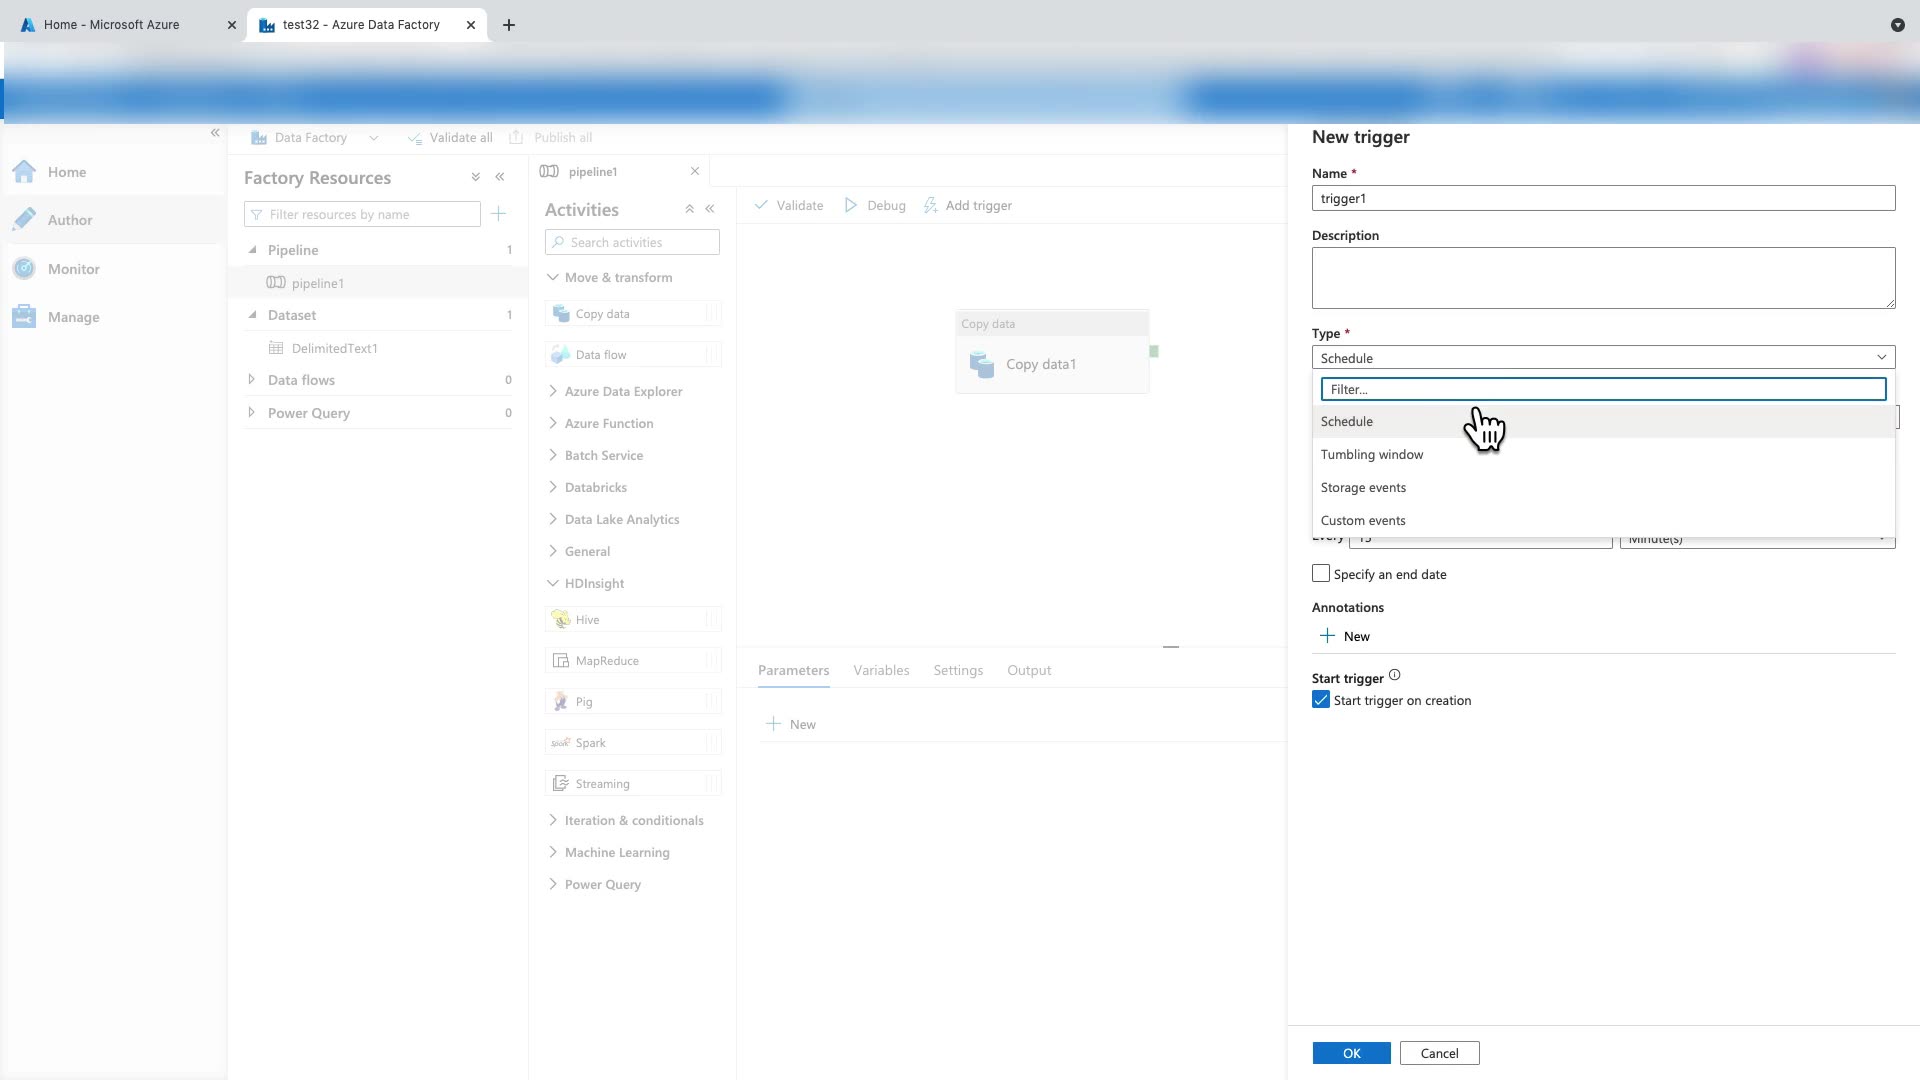The image size is (1920, 1080).
Task: Click the Manage toolbox icon
Action: 25,317
